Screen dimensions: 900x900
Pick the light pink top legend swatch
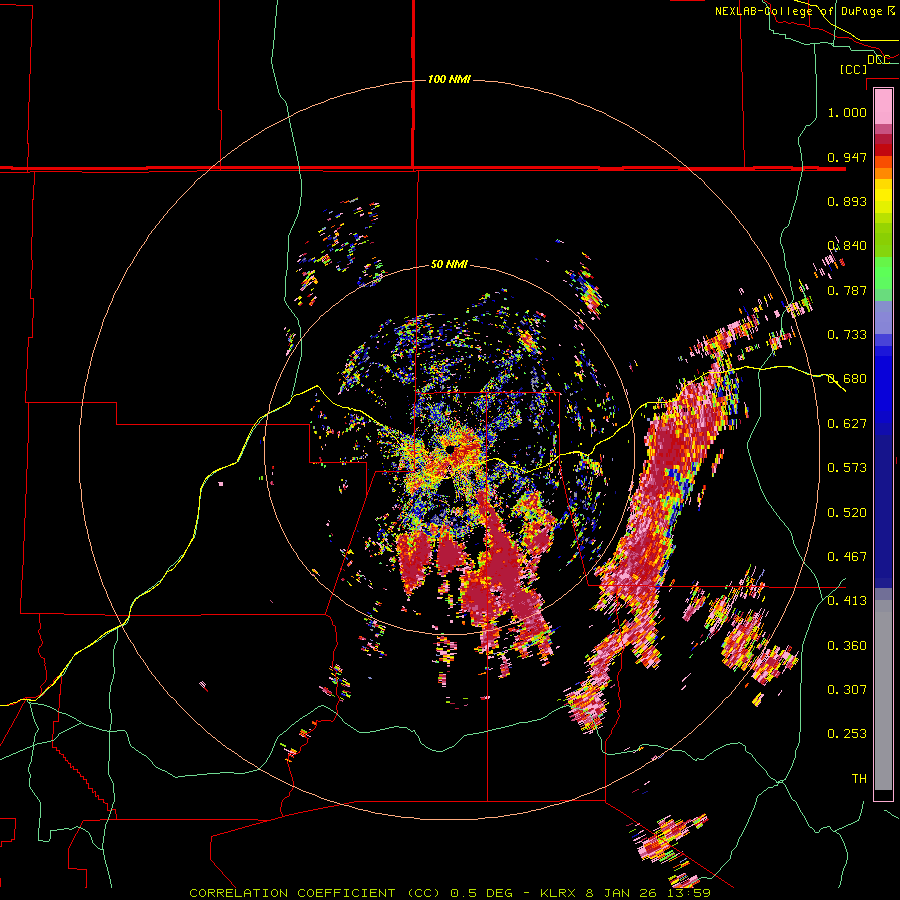(x=883, y=106)
